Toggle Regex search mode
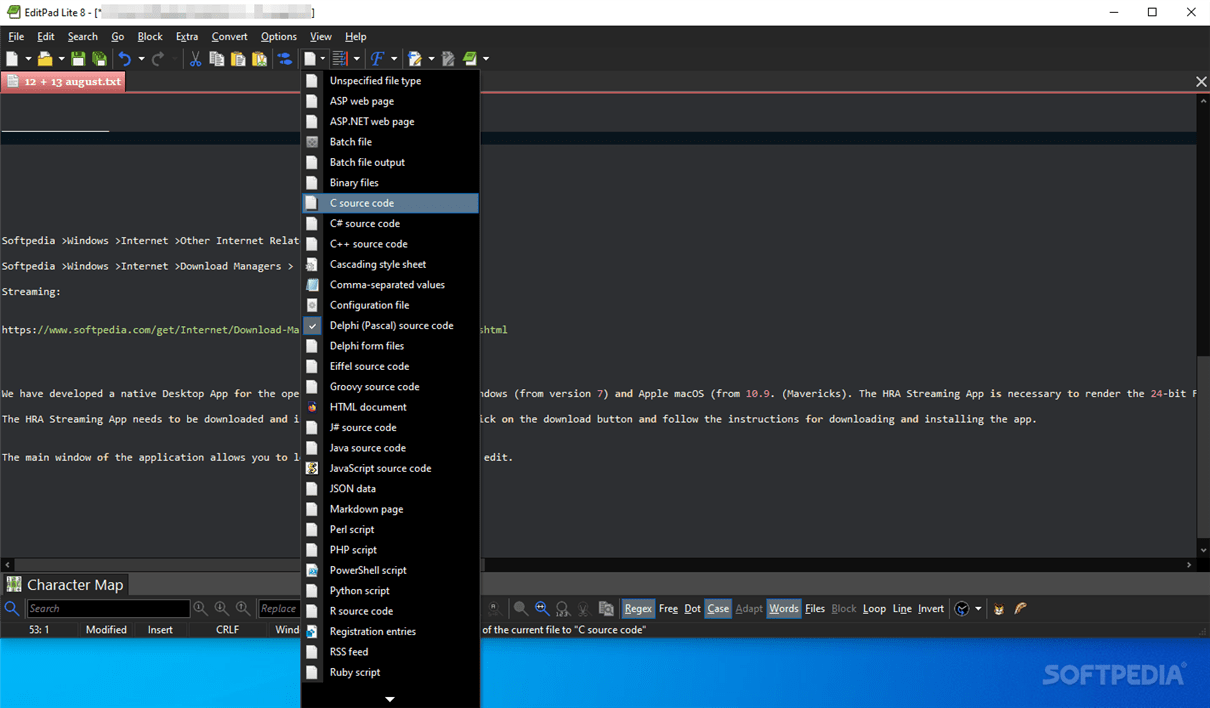 [x=638, y=608]
